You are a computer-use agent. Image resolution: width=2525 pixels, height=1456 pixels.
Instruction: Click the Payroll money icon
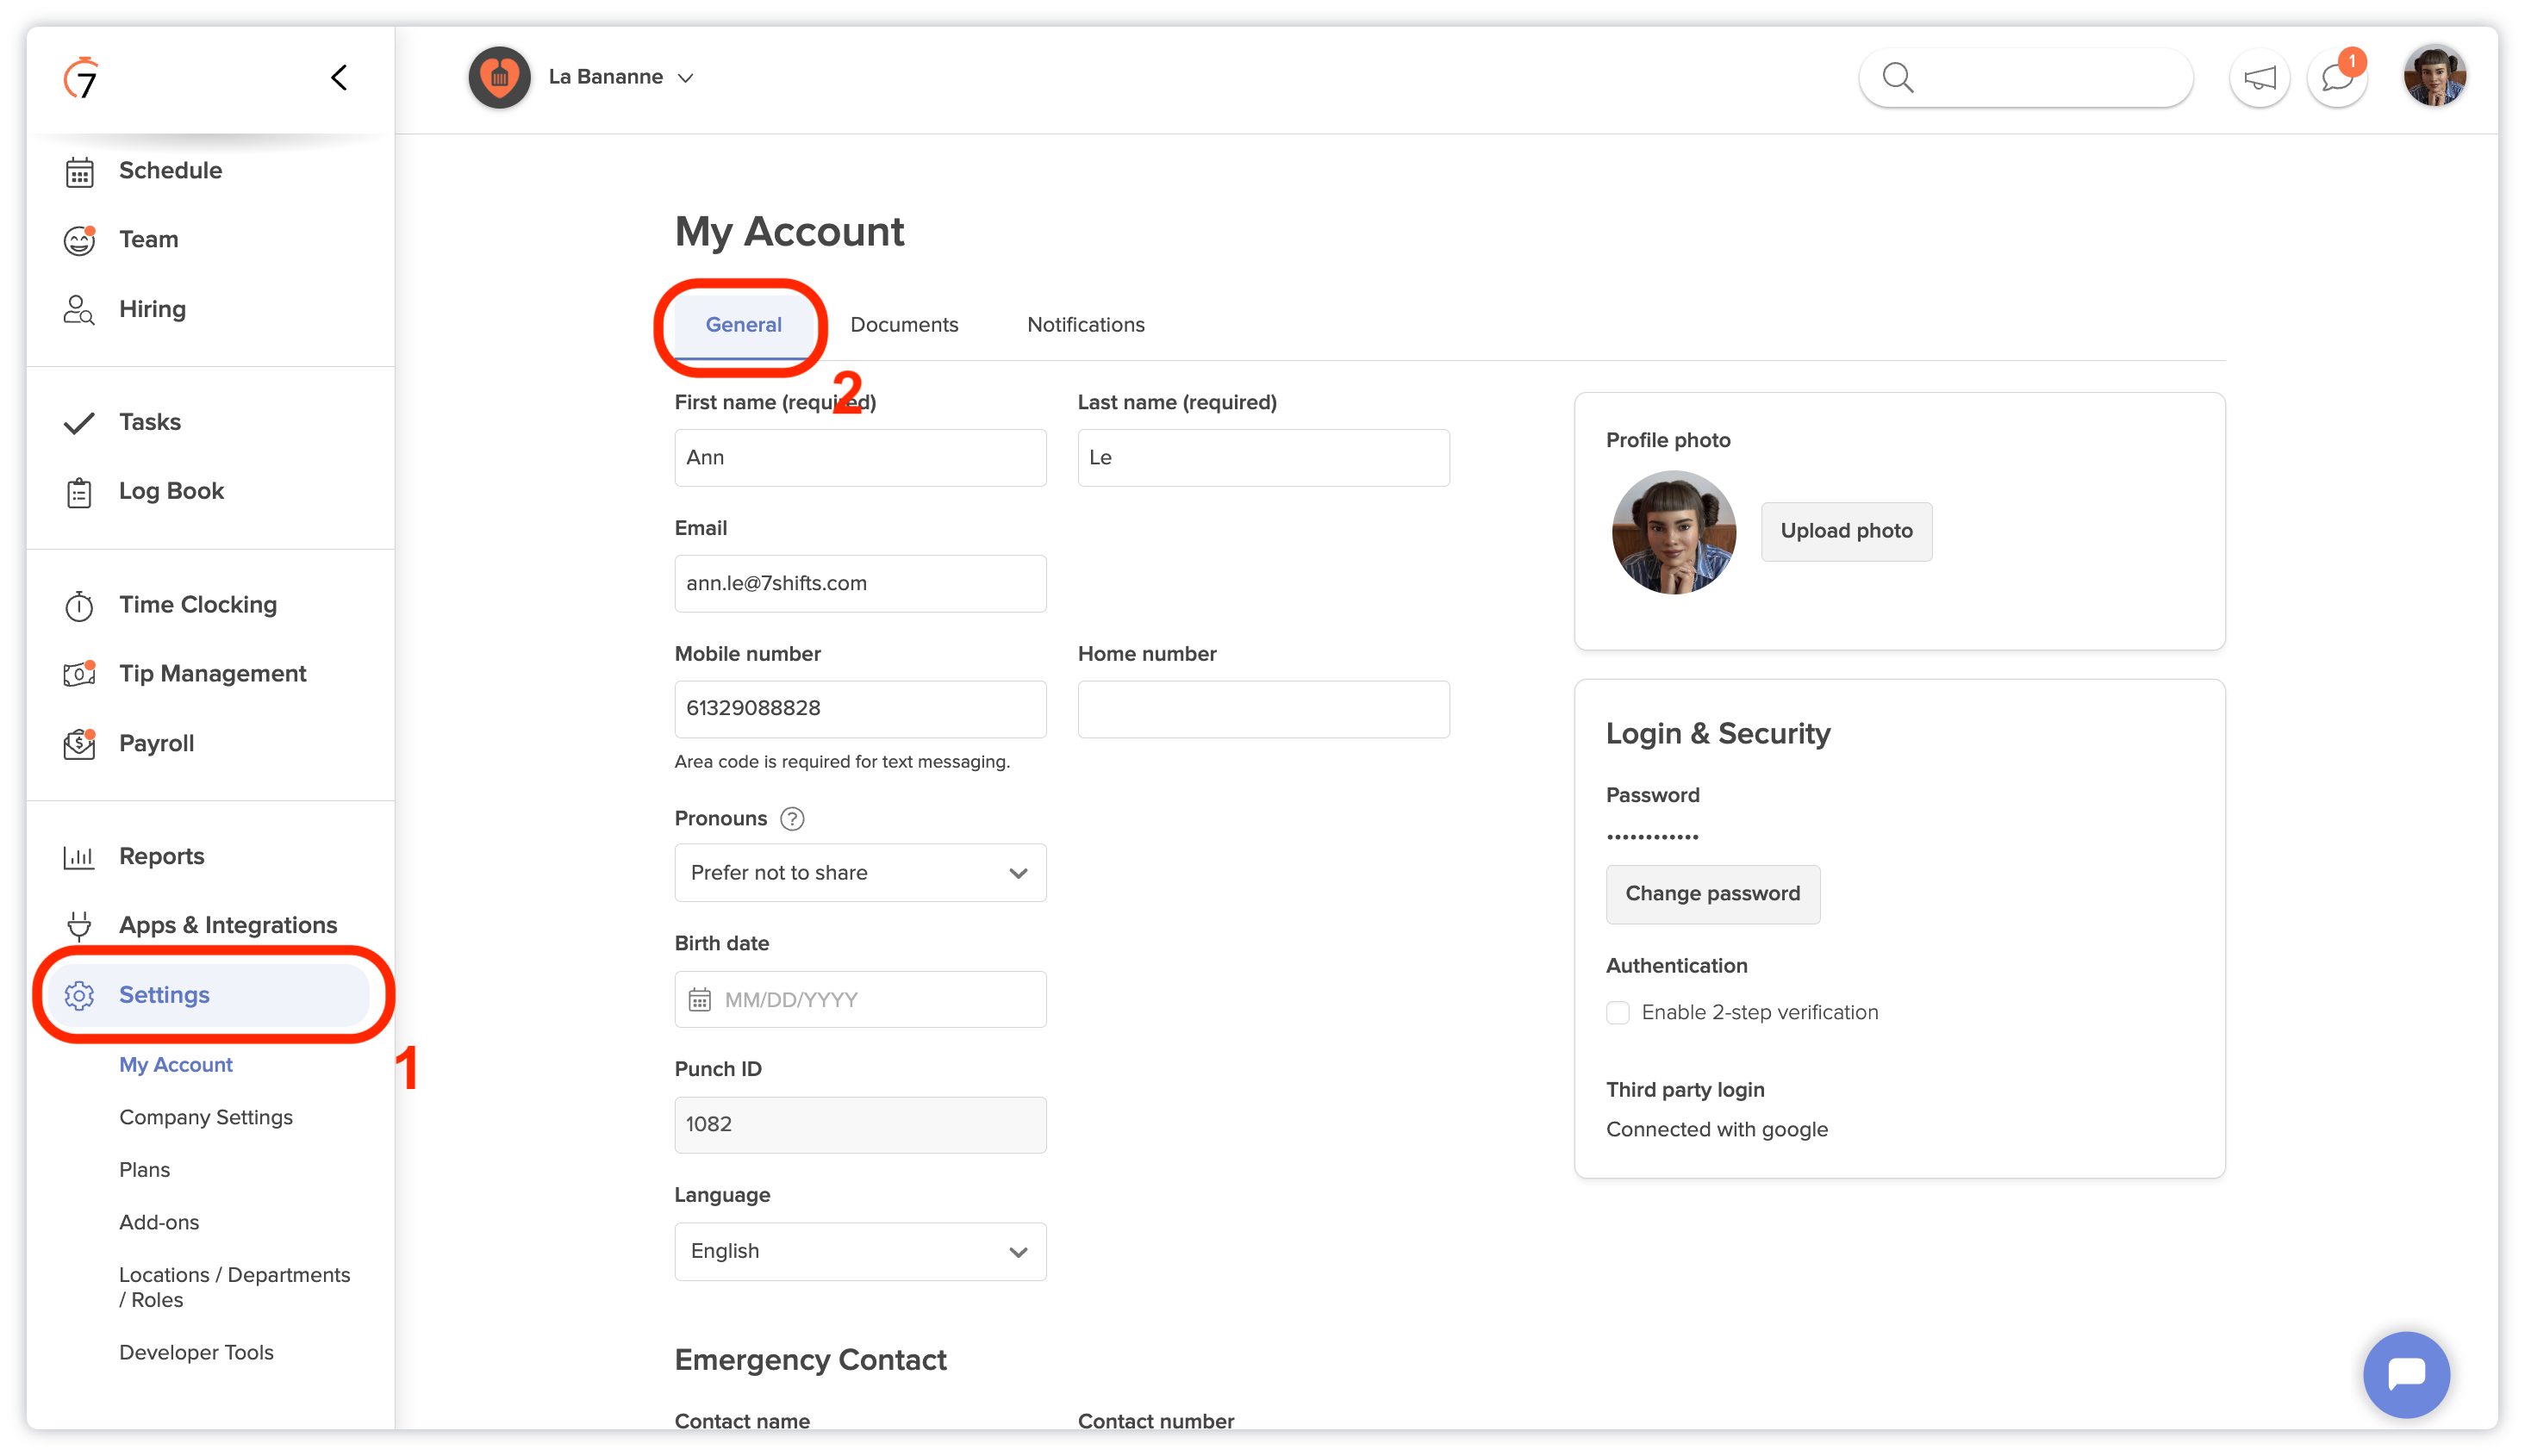[79, 744]
